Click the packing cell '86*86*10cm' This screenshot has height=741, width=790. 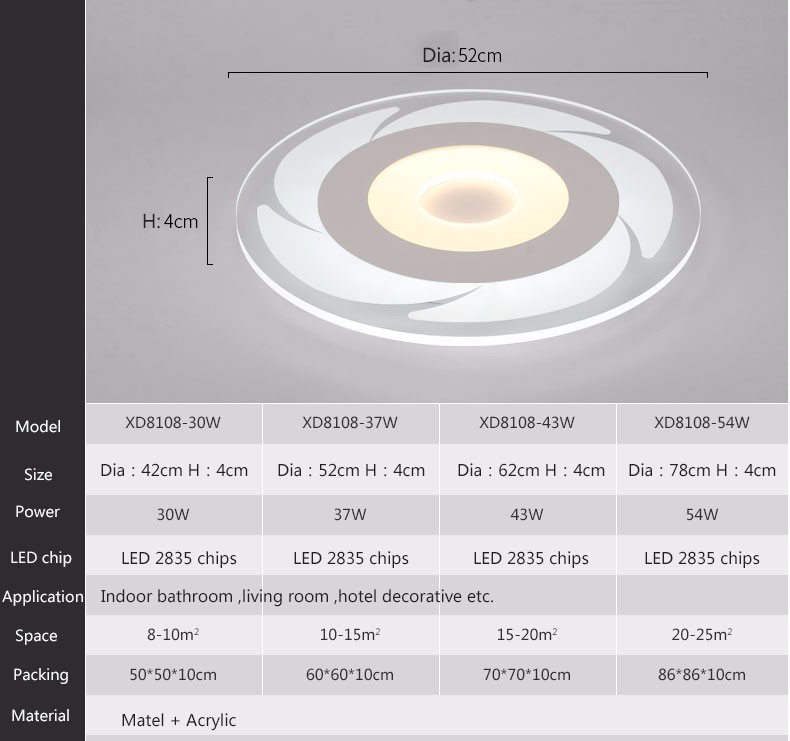pos(702,675)
